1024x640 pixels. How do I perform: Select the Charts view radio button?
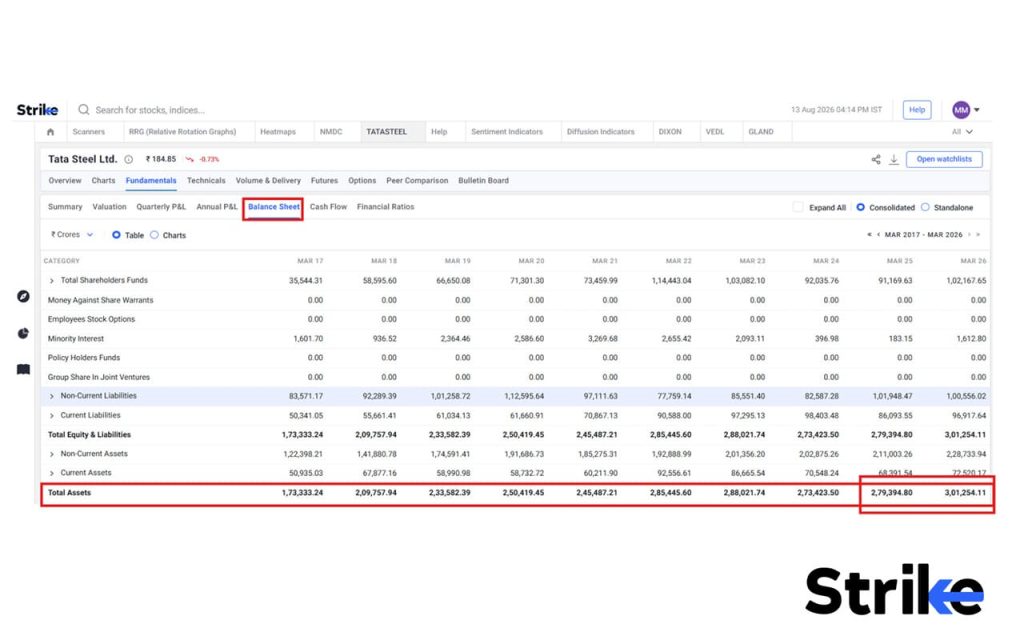coord(155,235)
